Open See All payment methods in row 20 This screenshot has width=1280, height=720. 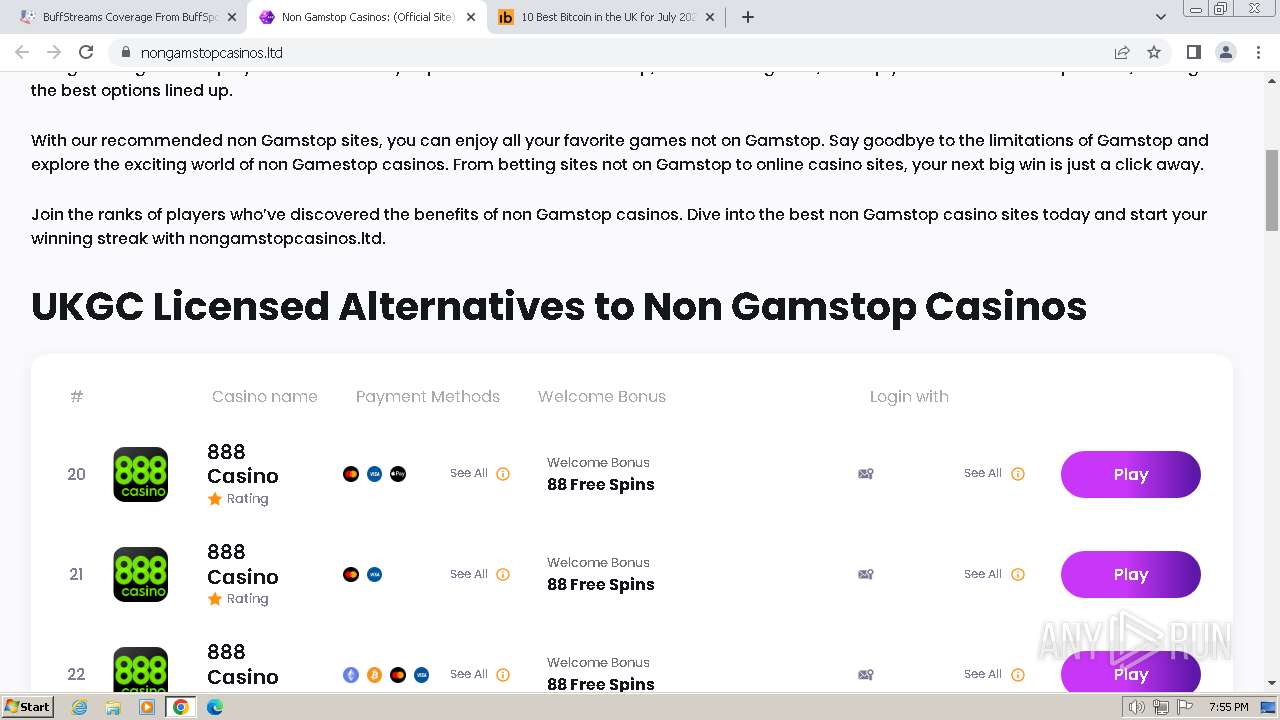click(x=469, y=473)
